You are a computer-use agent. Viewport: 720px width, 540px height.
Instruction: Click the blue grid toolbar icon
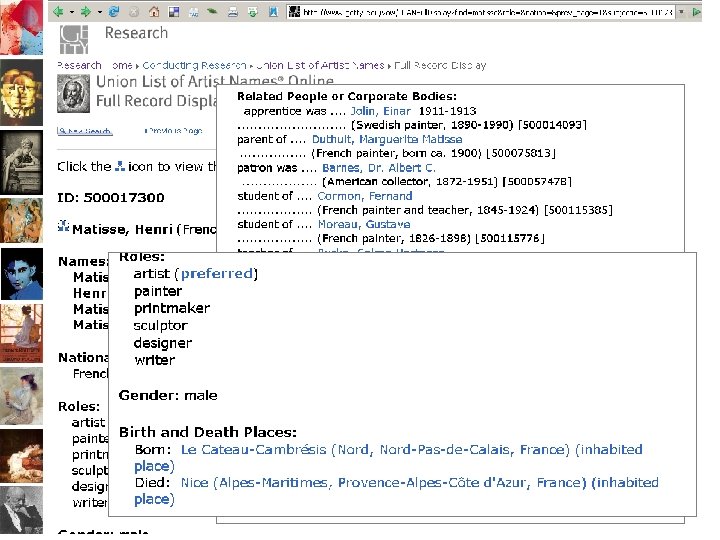[x=174, y=12]
